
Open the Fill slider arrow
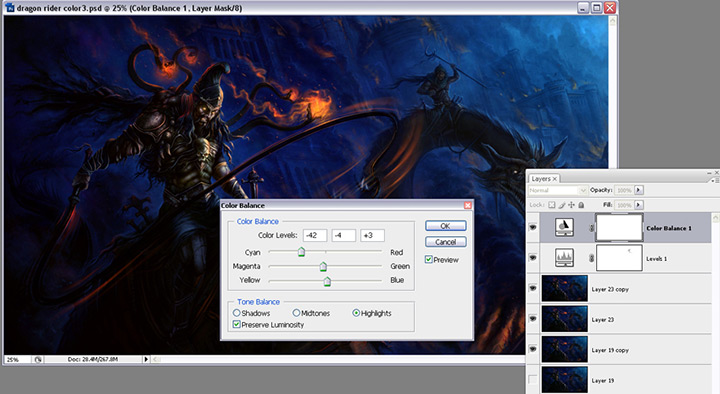tap(639, 205)
